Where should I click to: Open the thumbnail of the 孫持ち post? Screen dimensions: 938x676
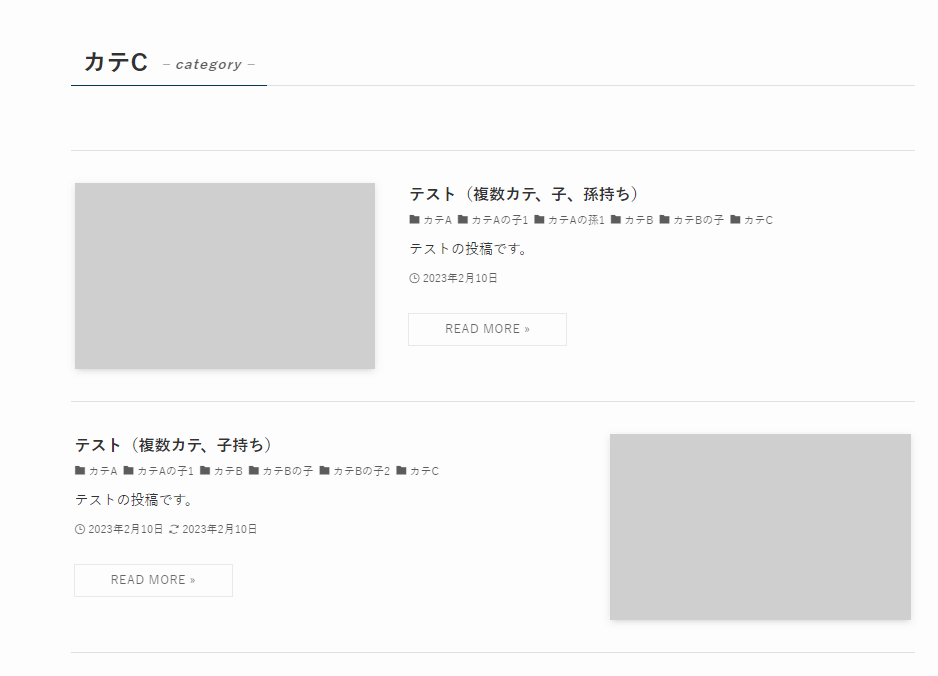click(225, 276)
